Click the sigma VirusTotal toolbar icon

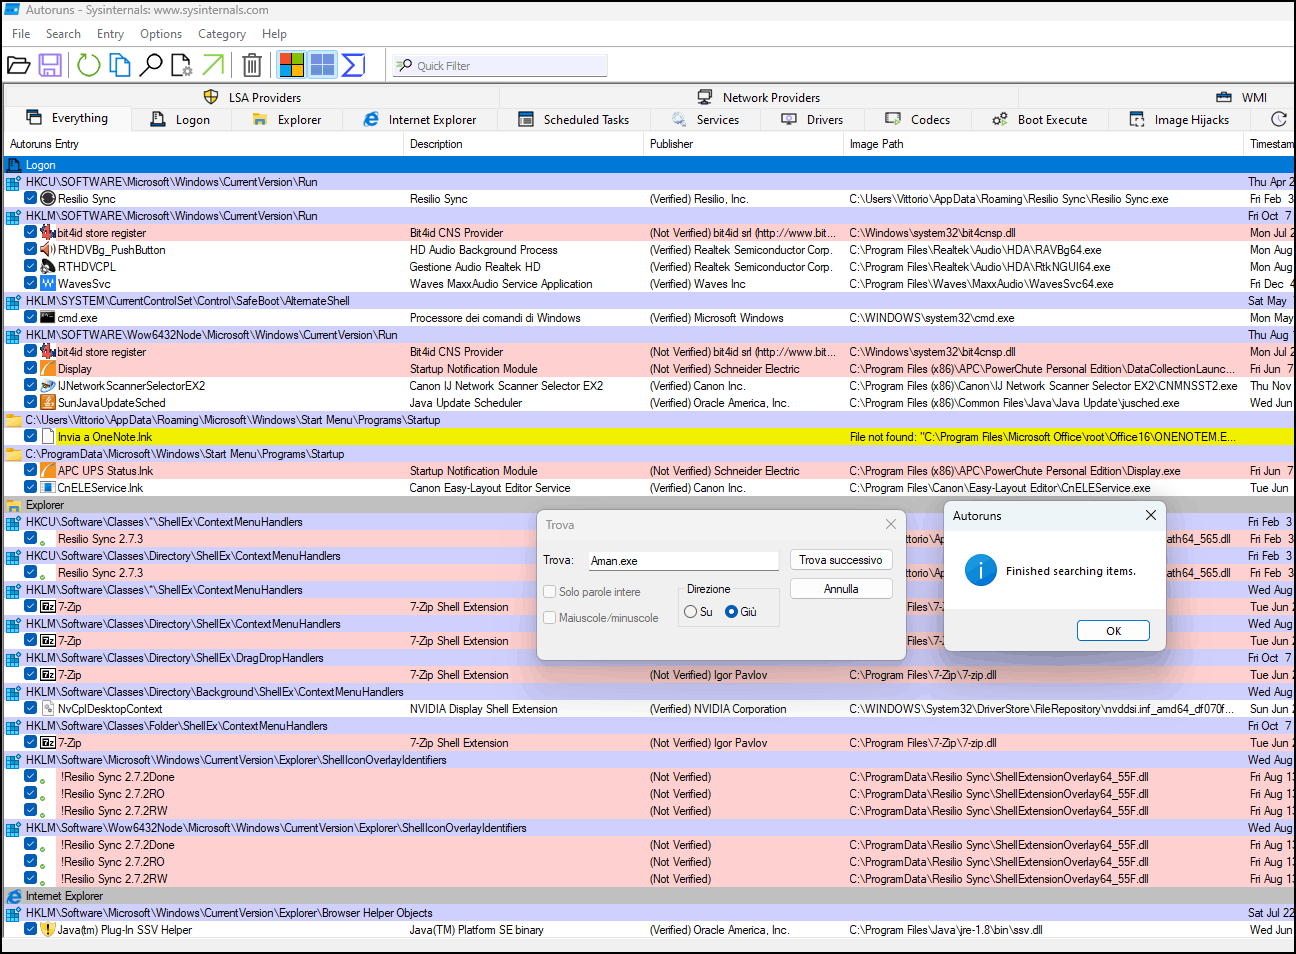(353, 66)
